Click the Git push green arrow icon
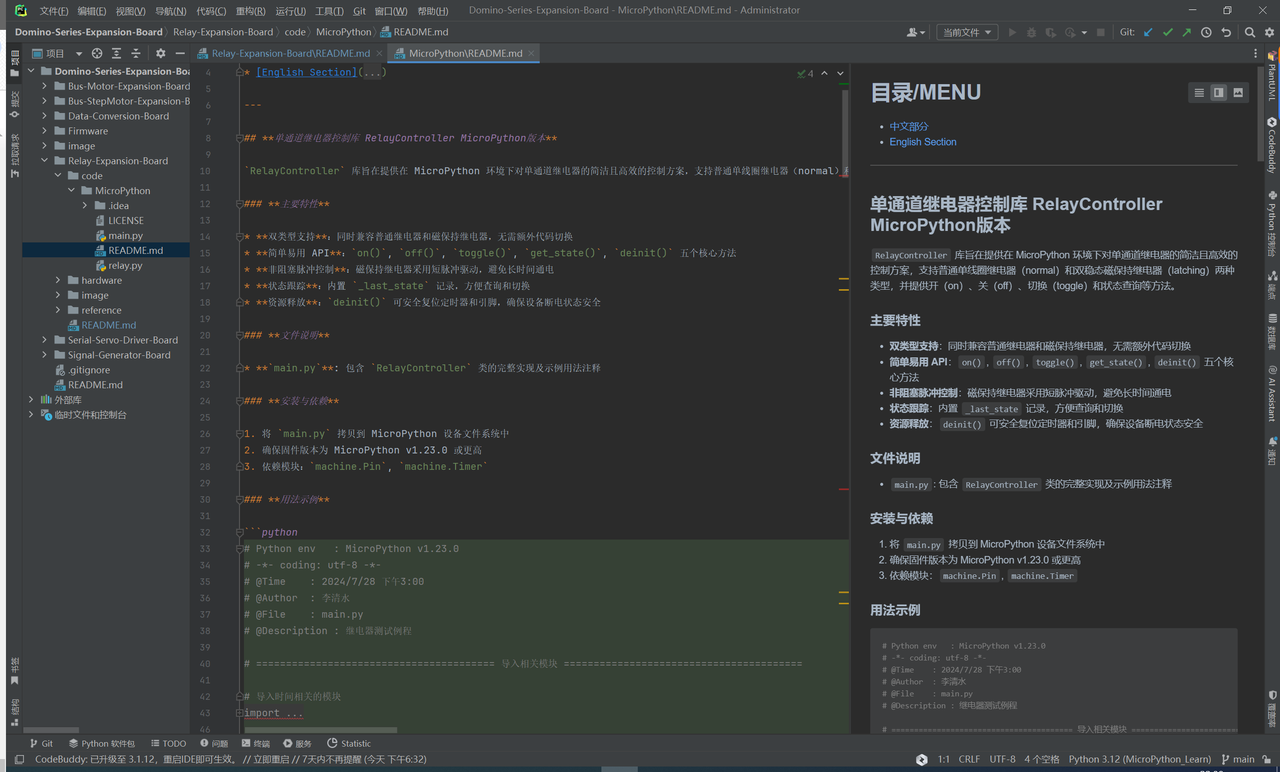The height and width of the screenshot is (772, 1280). pos(1186,32)
